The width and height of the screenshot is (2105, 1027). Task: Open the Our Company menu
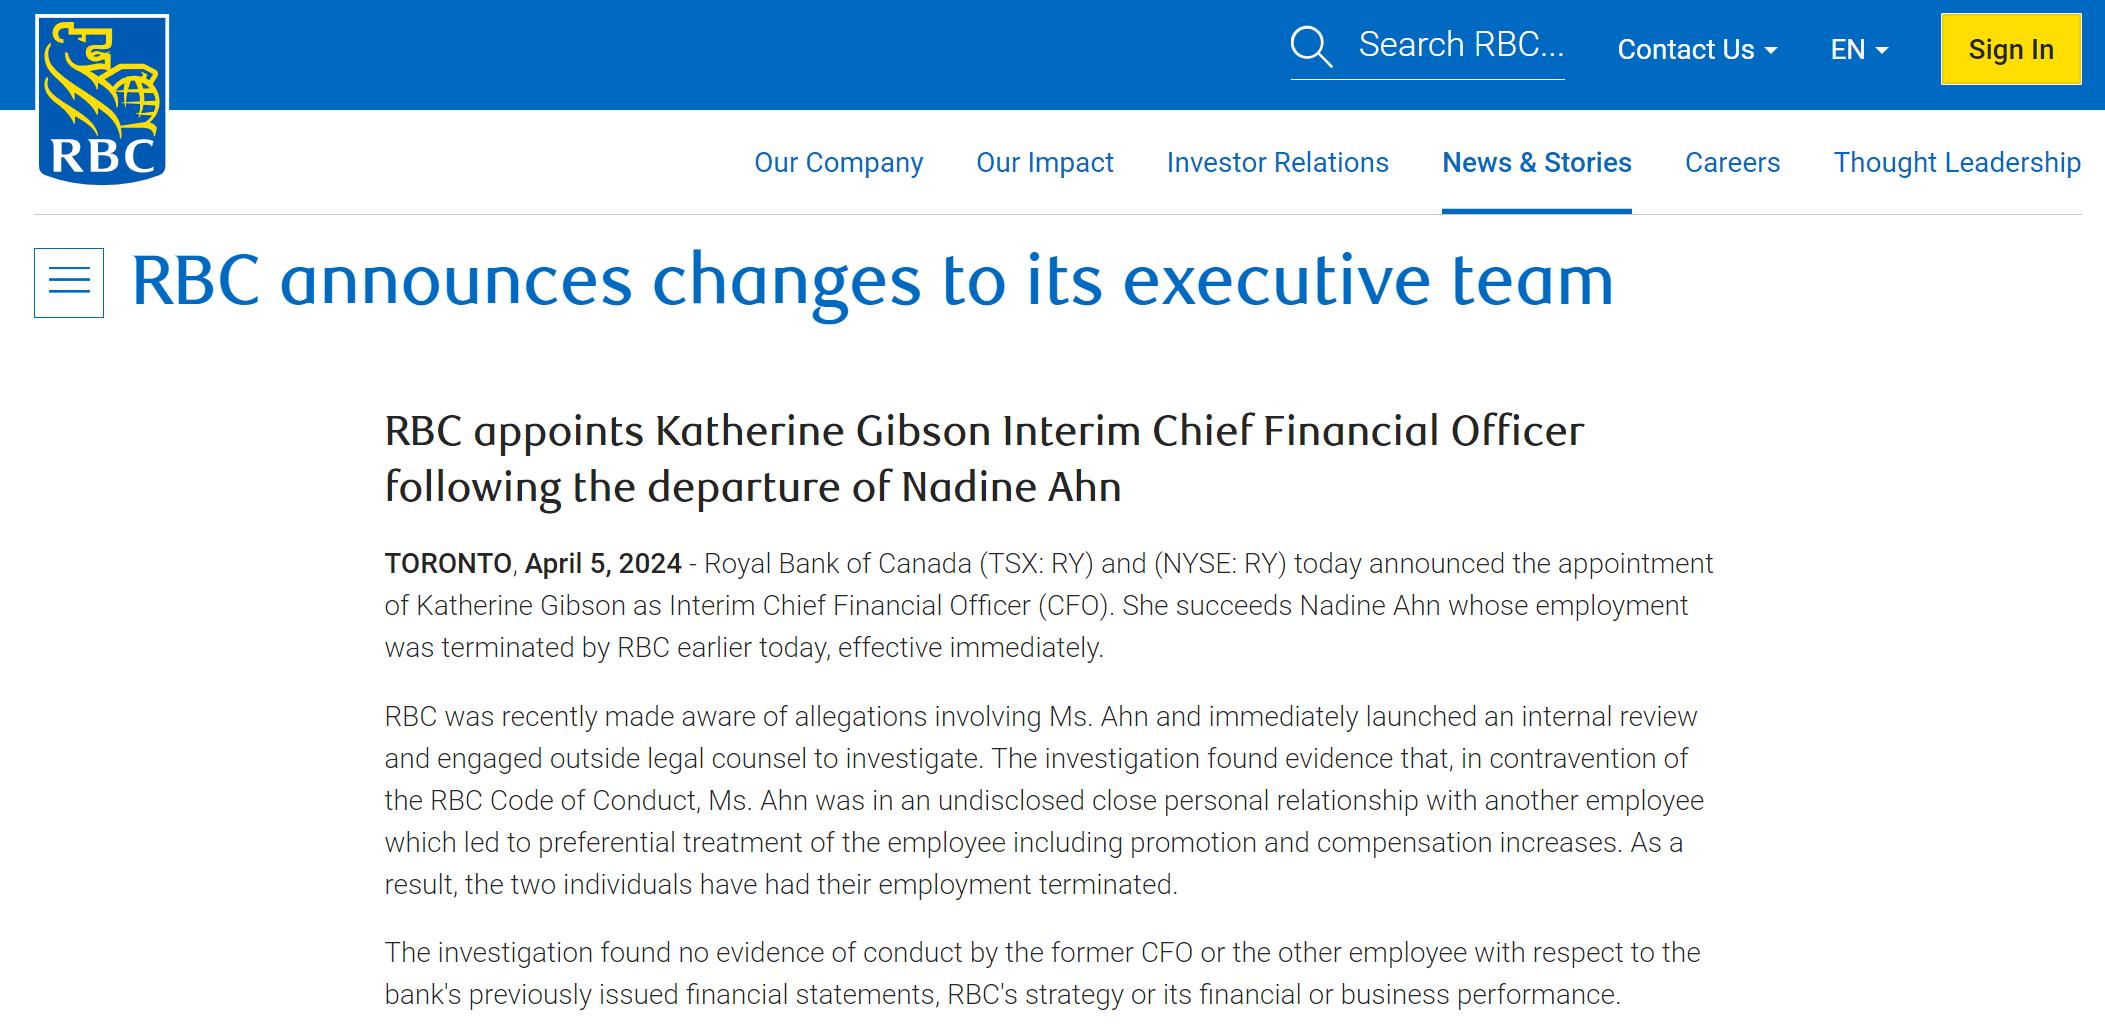[838, 163]
